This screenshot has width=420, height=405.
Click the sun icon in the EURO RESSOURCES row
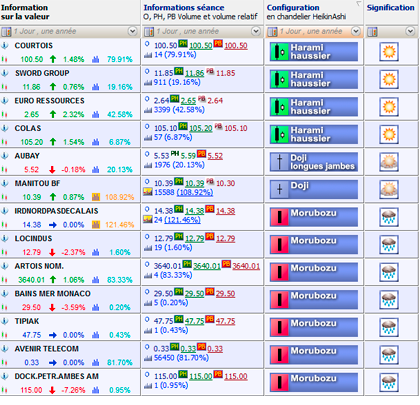[389, 107]
